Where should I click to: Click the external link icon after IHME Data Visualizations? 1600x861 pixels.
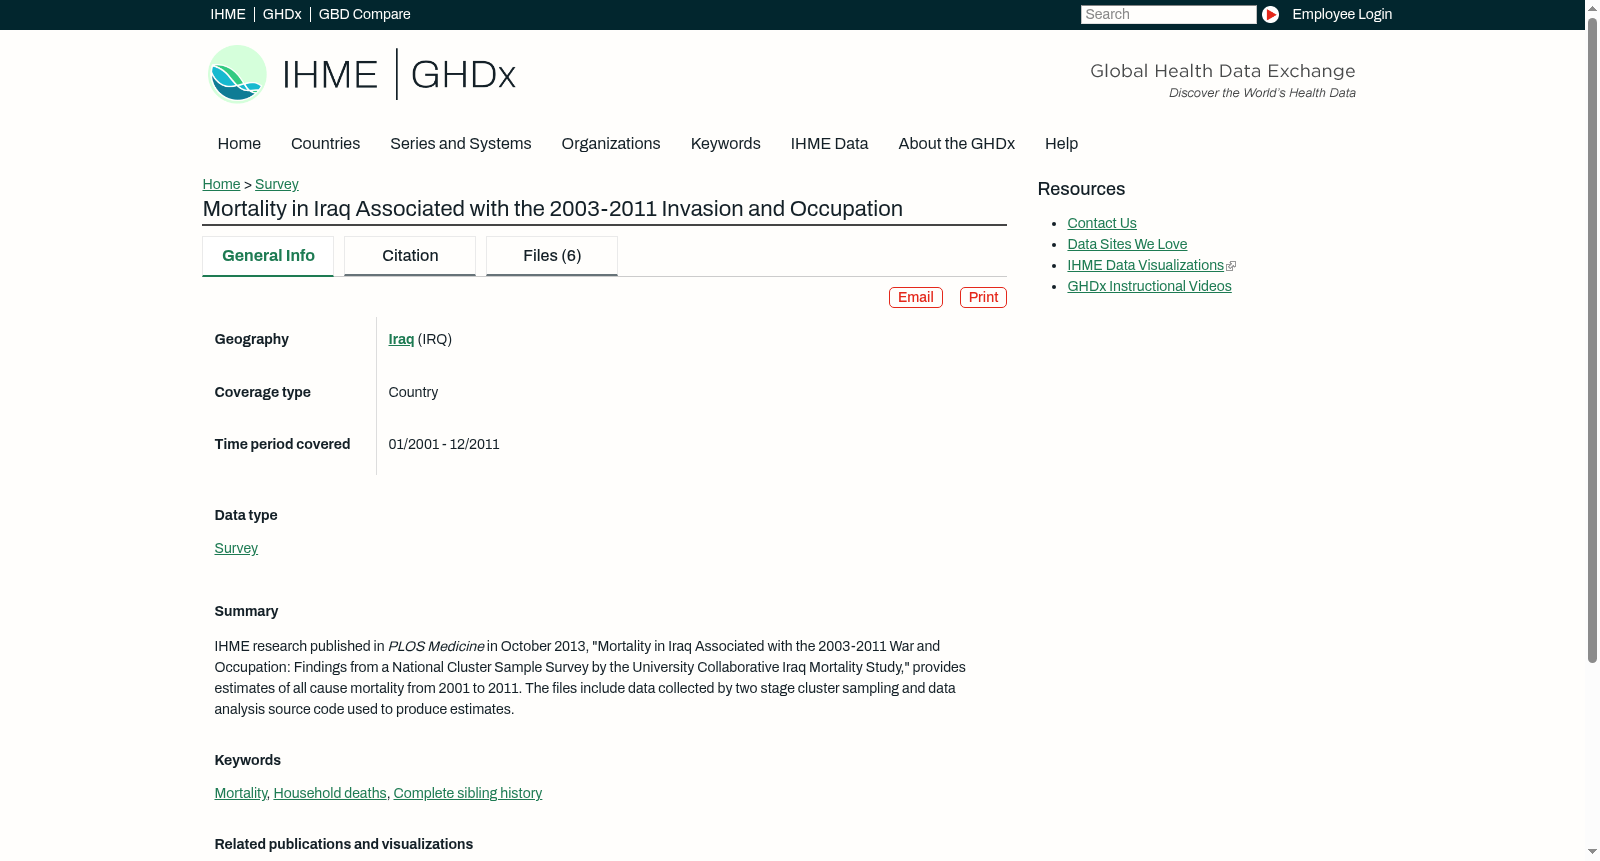pos(1231,266)
